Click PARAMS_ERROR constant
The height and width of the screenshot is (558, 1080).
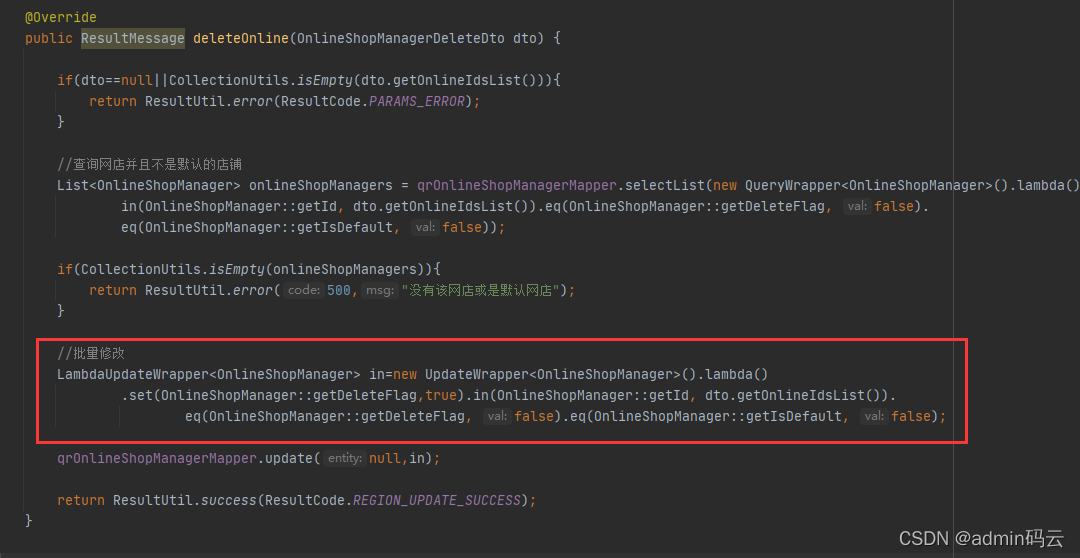[416, 101]
